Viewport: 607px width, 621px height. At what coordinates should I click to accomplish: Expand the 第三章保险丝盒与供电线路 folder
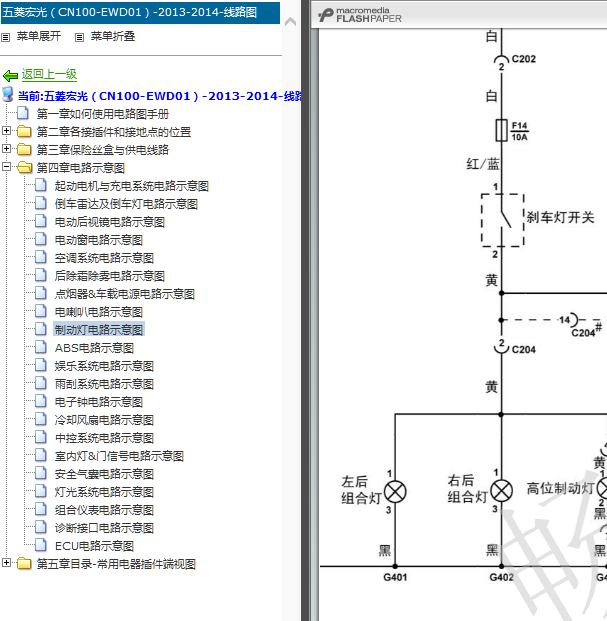click(x=6, y=149)
